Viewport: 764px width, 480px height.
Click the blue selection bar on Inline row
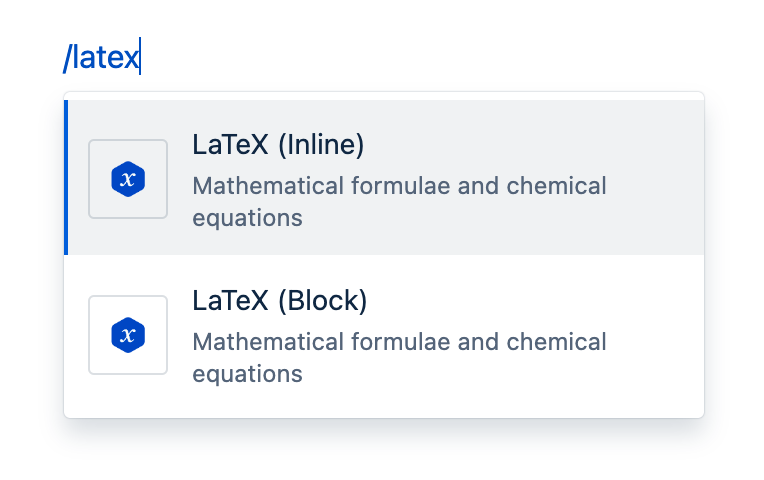tap(66, 178)
